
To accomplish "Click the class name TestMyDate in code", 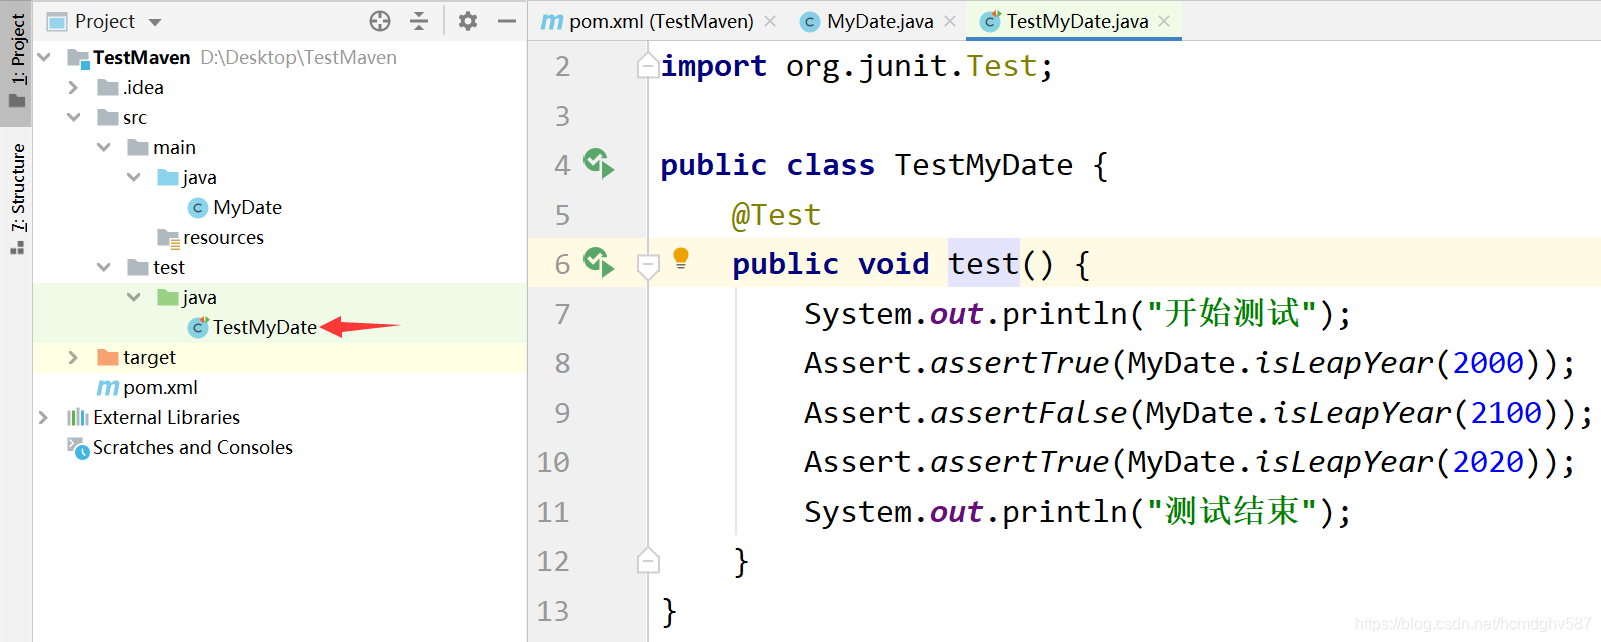I will tap(984, 165).
